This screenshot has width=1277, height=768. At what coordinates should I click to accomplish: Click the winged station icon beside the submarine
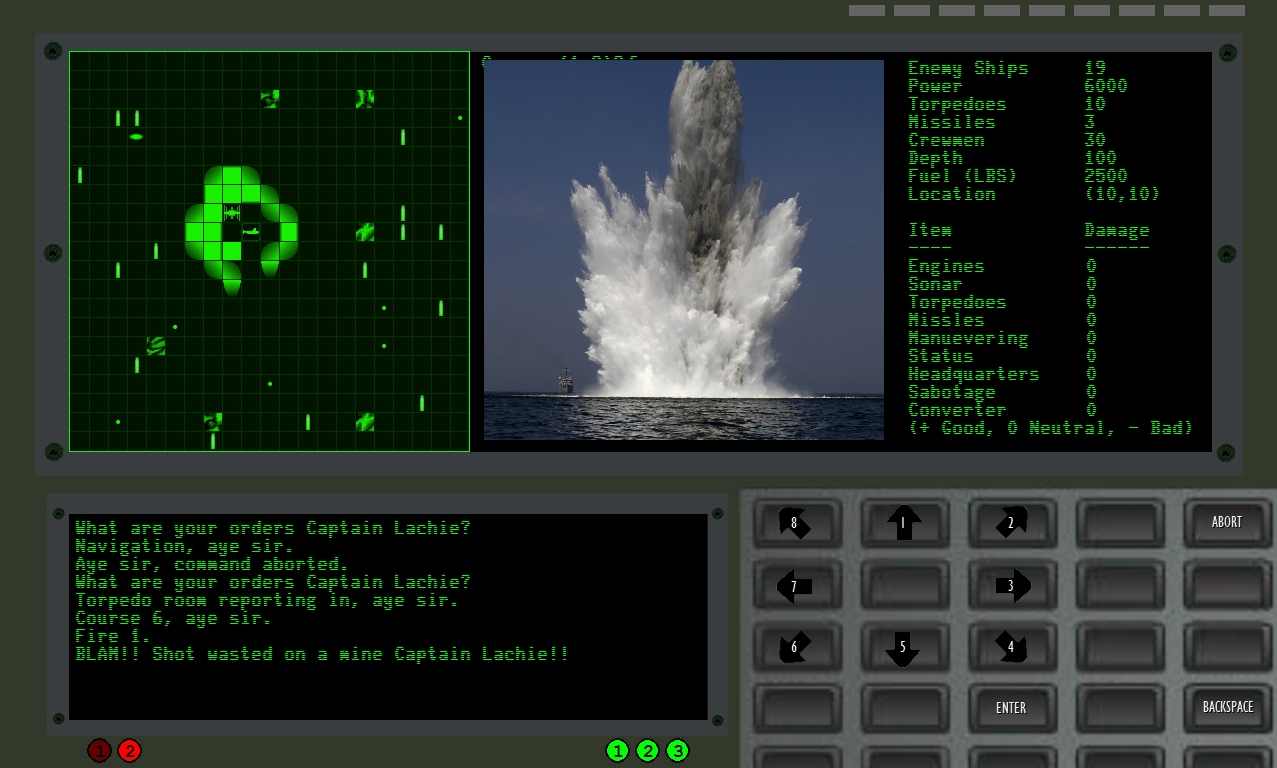click(x=232, y=213)
